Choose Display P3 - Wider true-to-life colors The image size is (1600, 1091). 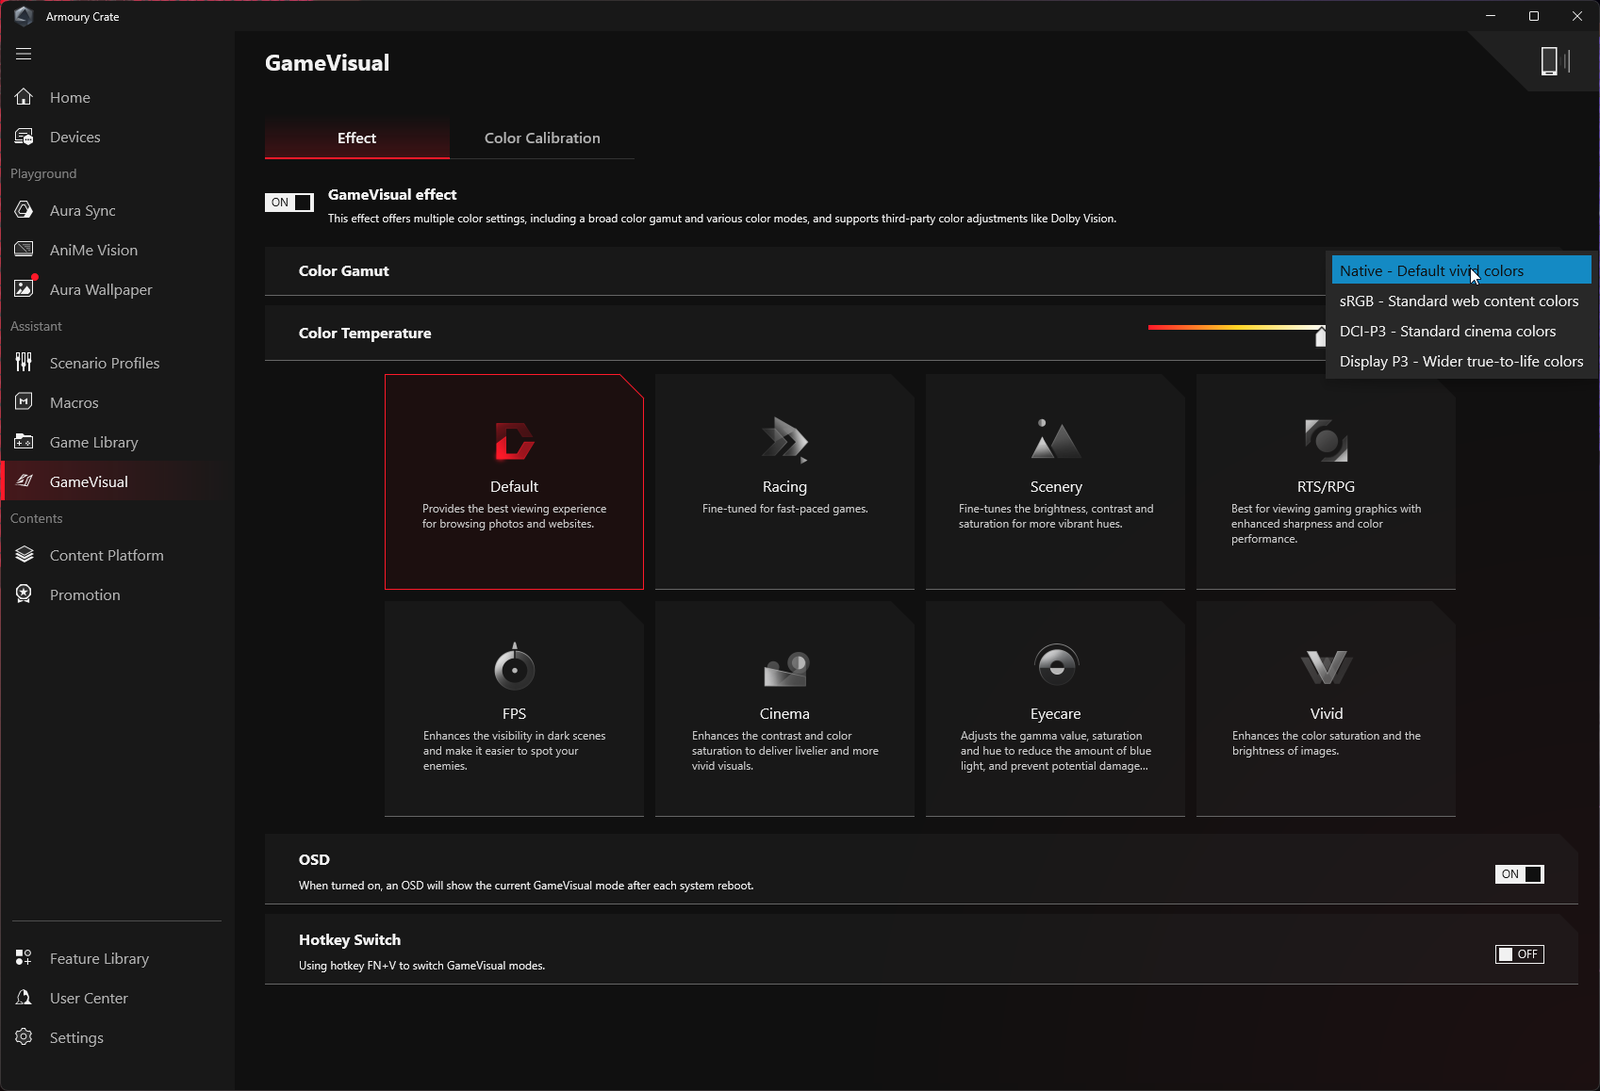[x=1461, y=361]
